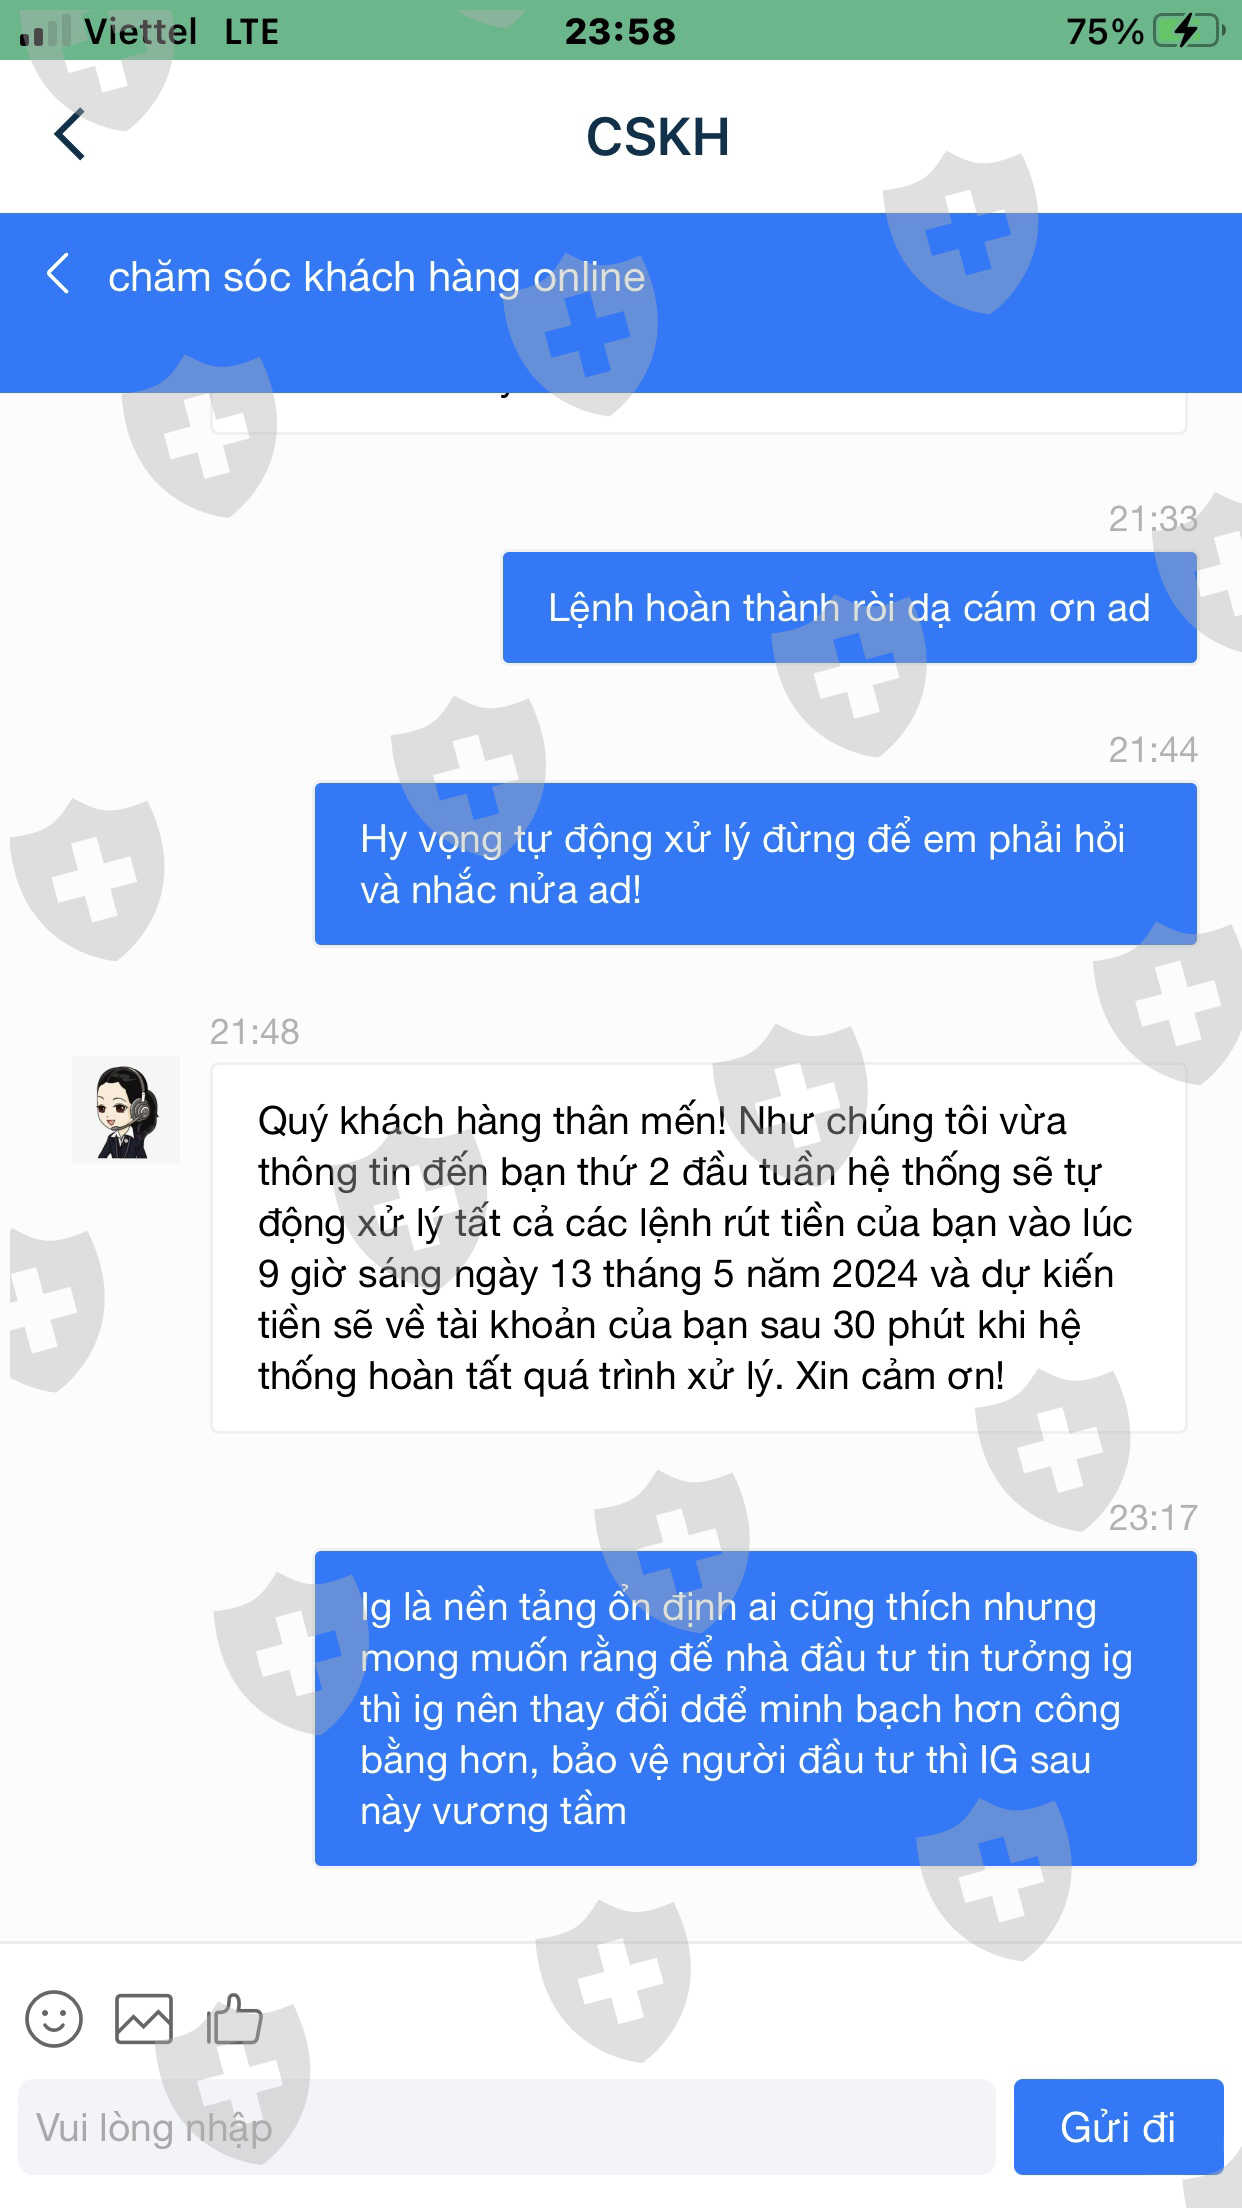Tap the 23:58 clock in status bar
Image resolution: width=1242 pixels, height=2208 pixels.
(620, 31)
